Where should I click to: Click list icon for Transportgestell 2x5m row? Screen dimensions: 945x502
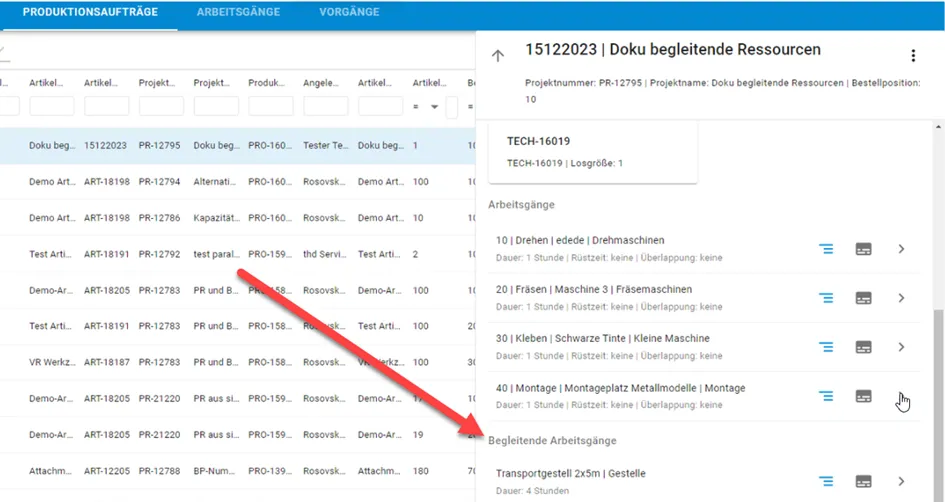coord(826,481)
